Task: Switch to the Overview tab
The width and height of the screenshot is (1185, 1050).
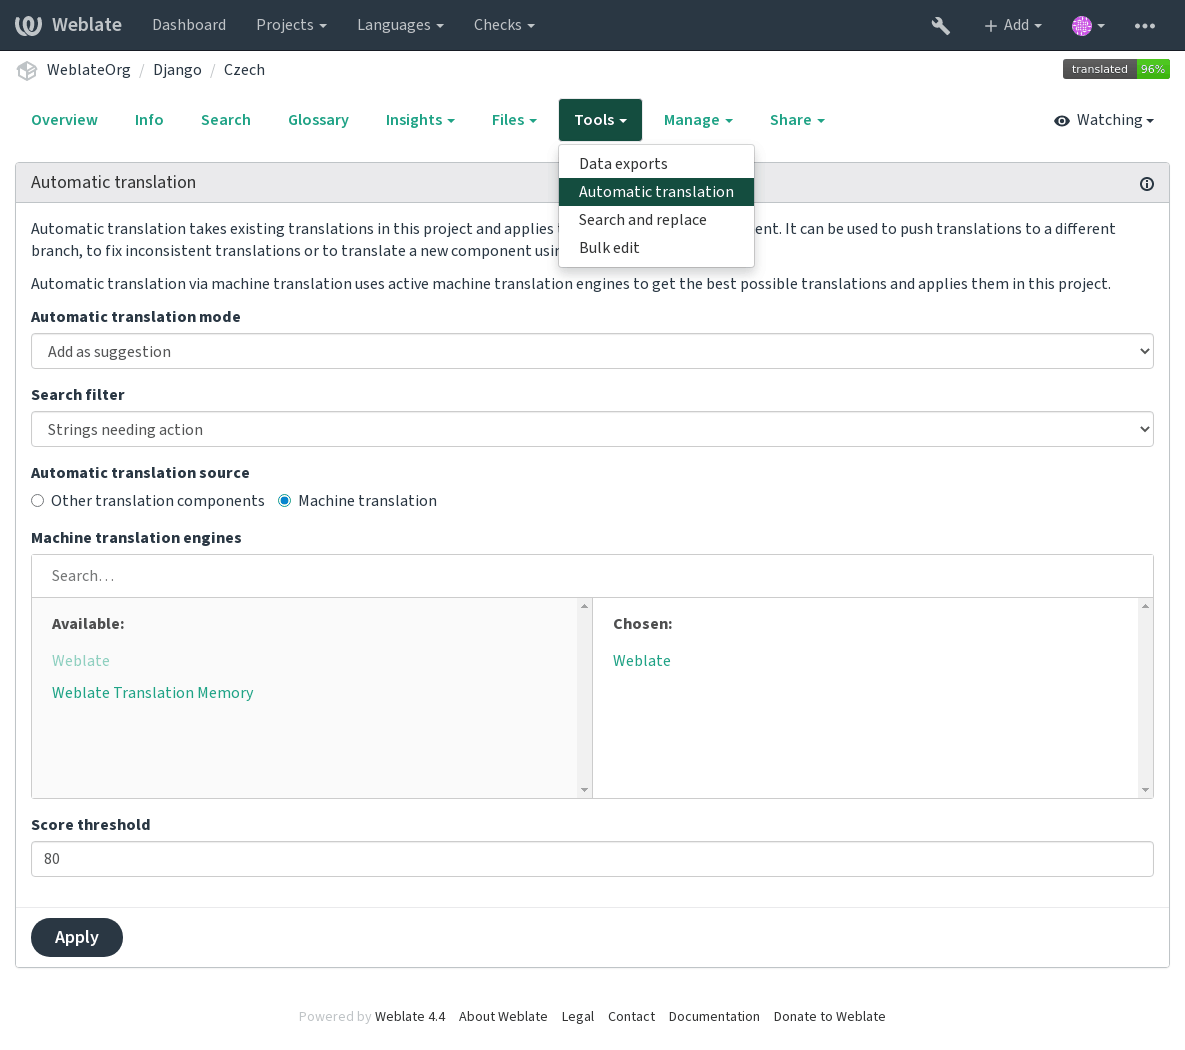Action: (64, 120)
